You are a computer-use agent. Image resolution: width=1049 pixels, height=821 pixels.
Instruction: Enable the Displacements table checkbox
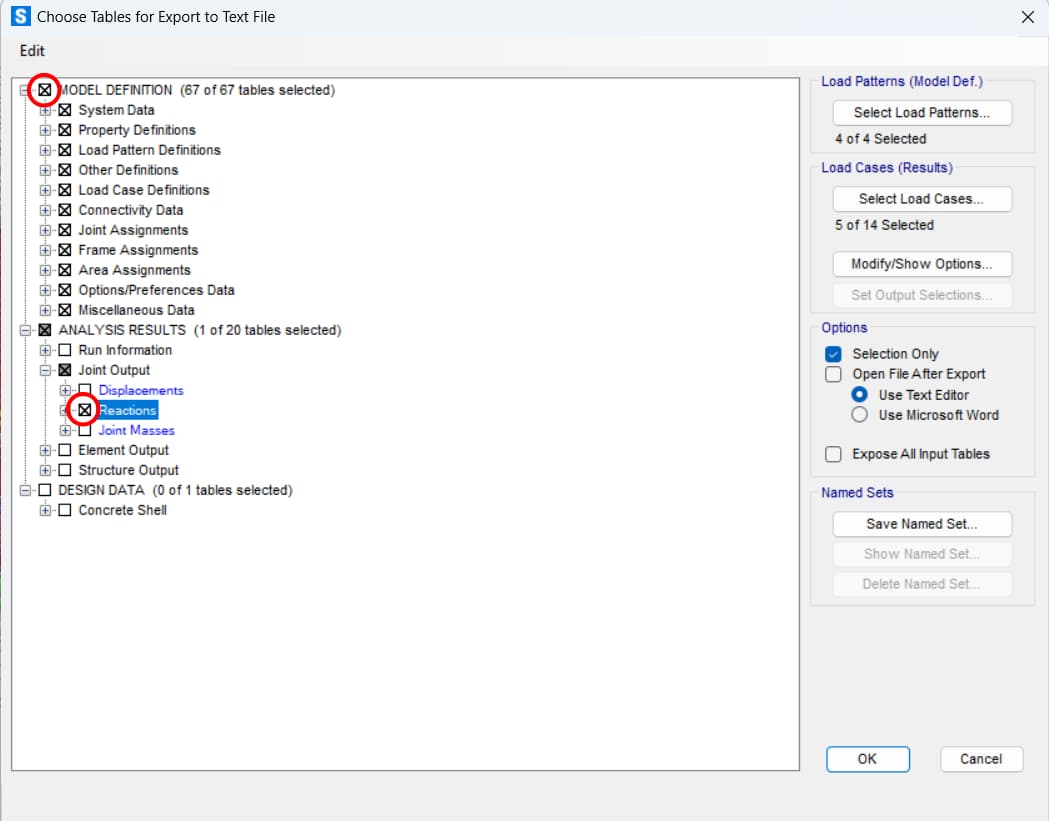[x=85, y=390]
